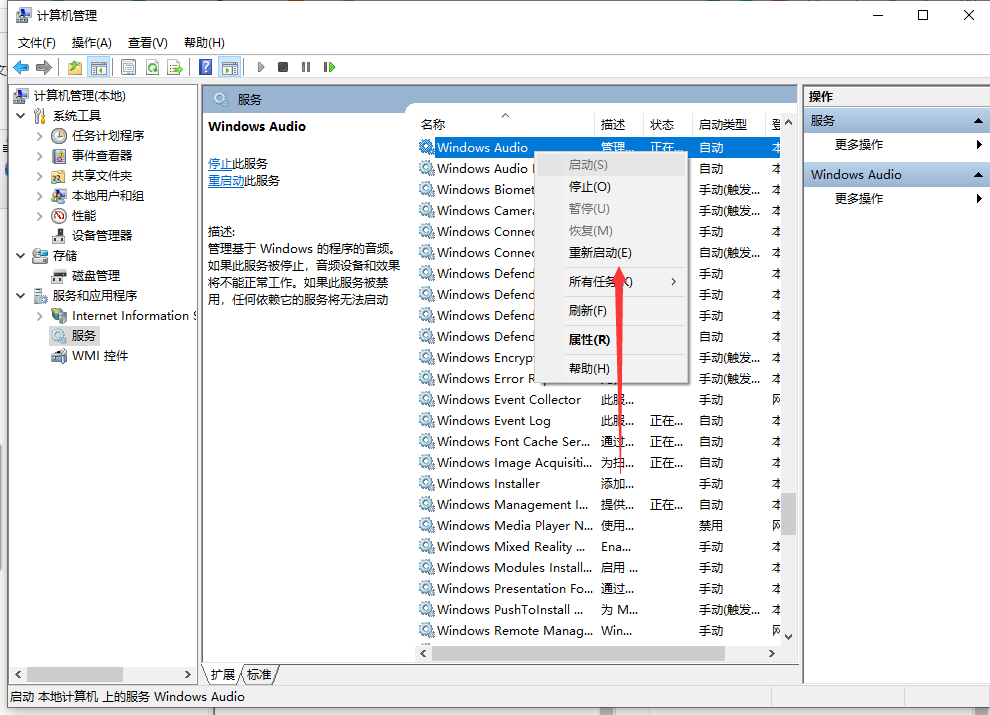990x715 pixels.
Task: Click the blue Back arrow toolbar icon
Action: 21,67
